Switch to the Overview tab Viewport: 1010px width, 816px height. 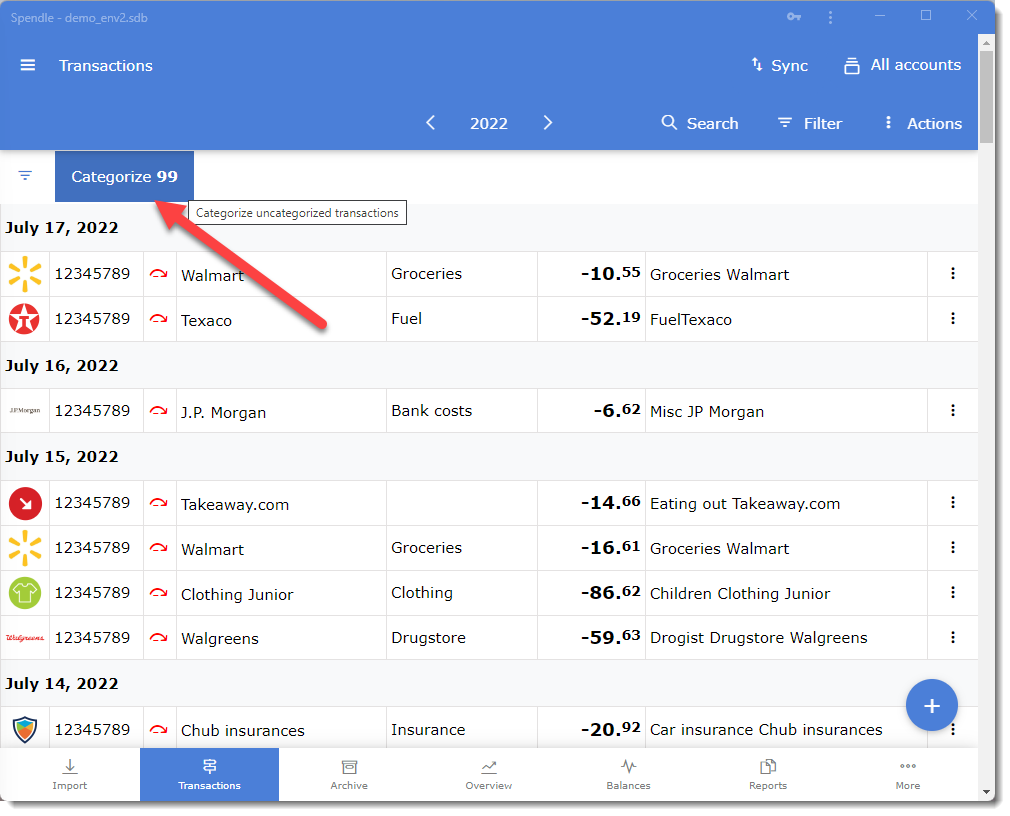click(x=489, y=774)
